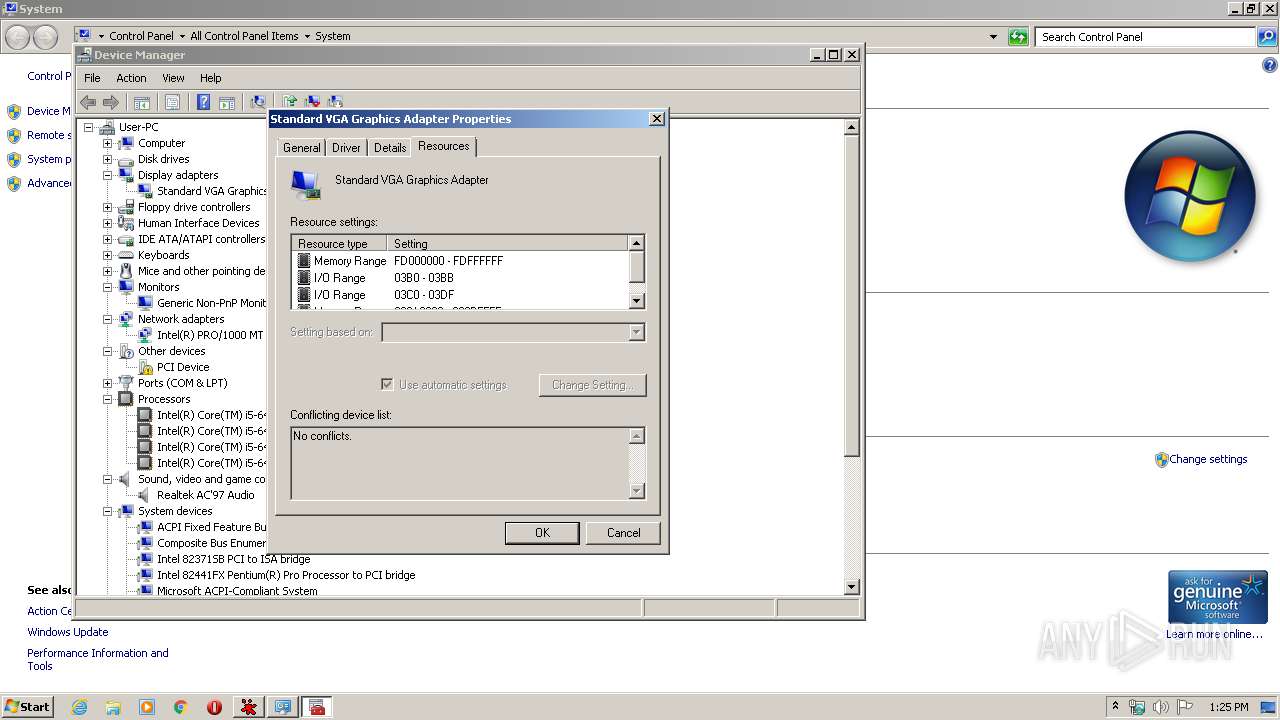
Task: Open the Action menu in Device Manager
Action: coord(131,78)
